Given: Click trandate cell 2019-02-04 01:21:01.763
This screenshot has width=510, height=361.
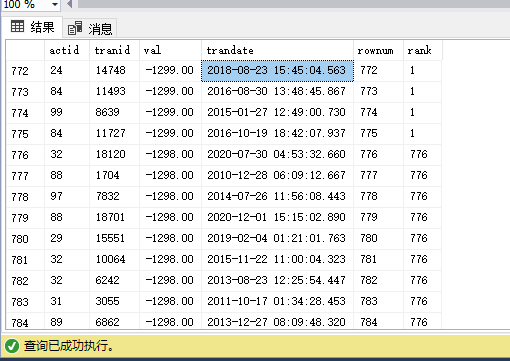Looking at the screenshot, I should [277, 239].
